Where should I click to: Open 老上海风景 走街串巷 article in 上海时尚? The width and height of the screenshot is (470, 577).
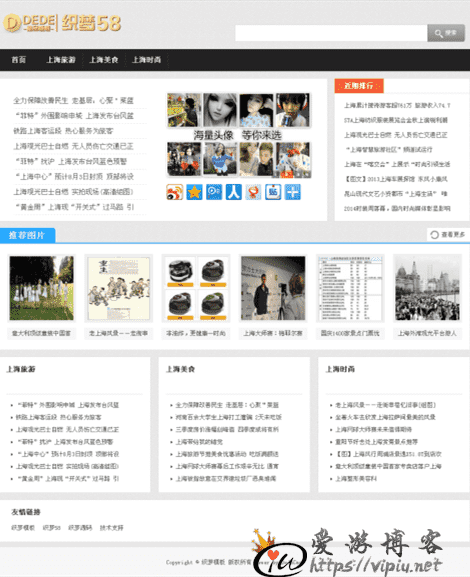tap(385, 405)
